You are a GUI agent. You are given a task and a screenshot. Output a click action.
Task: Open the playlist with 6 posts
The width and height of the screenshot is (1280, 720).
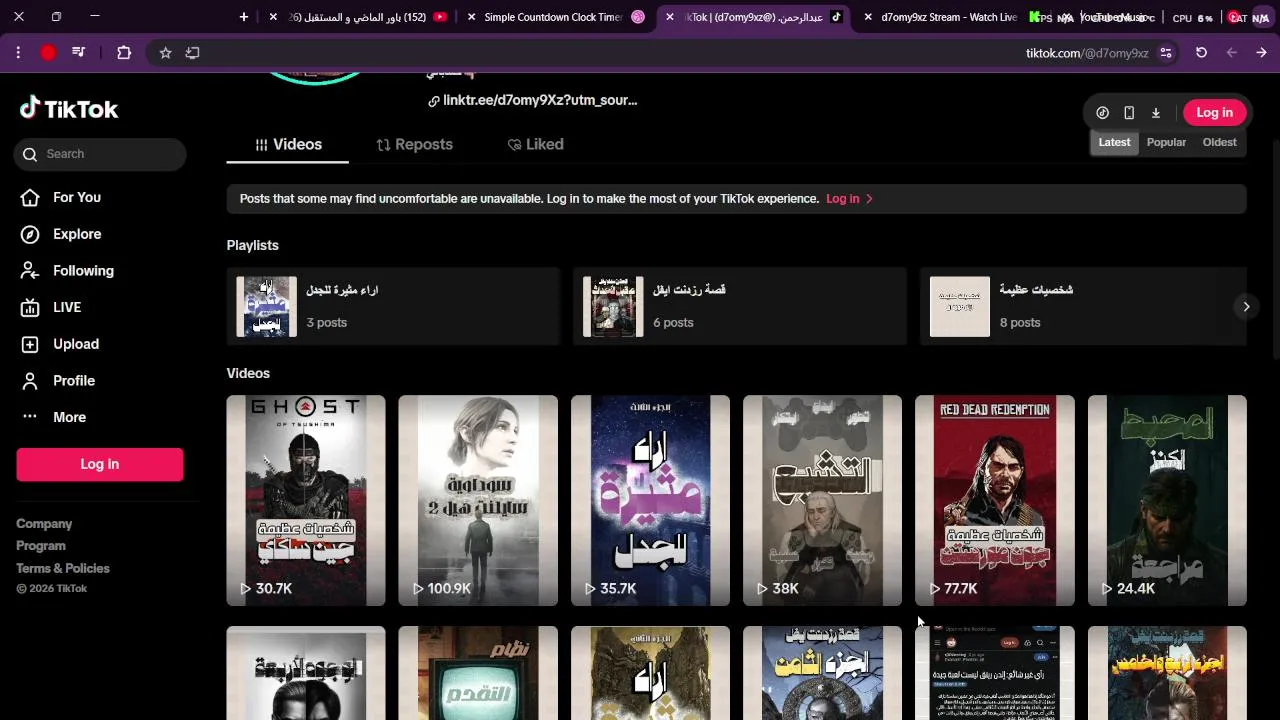click(740, 307)
